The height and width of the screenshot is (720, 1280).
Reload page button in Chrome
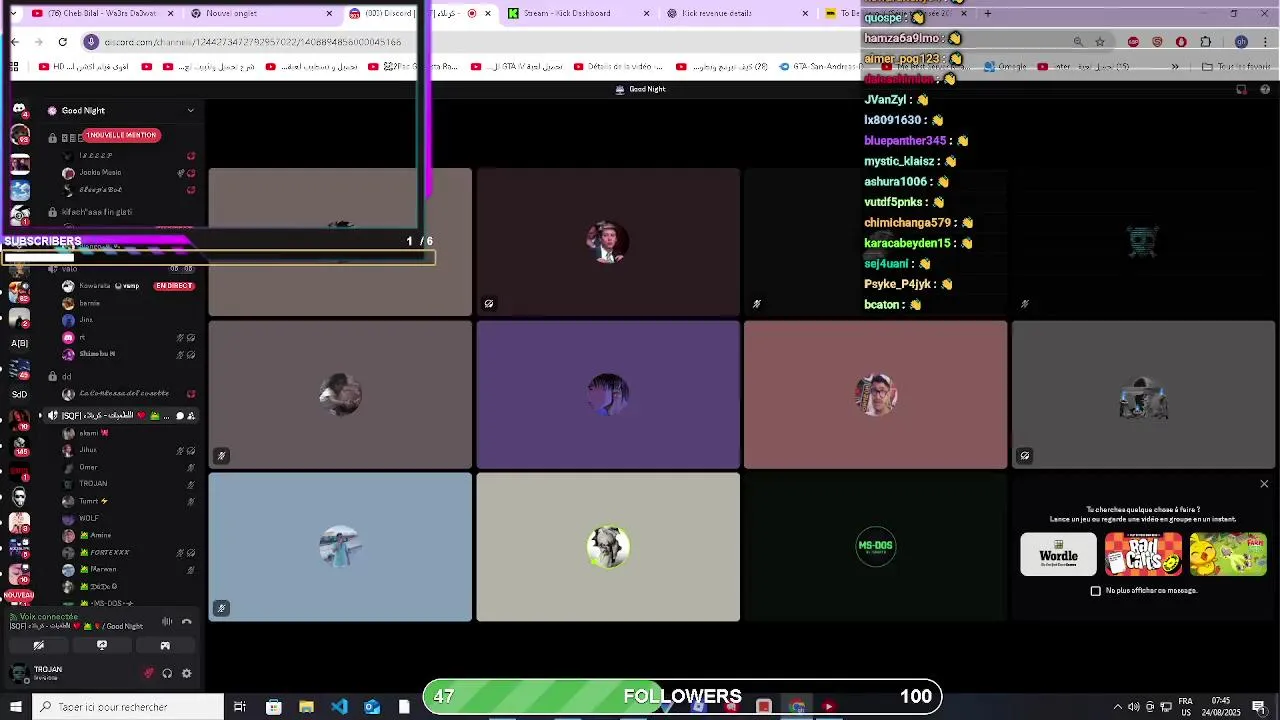click(62, 41)
